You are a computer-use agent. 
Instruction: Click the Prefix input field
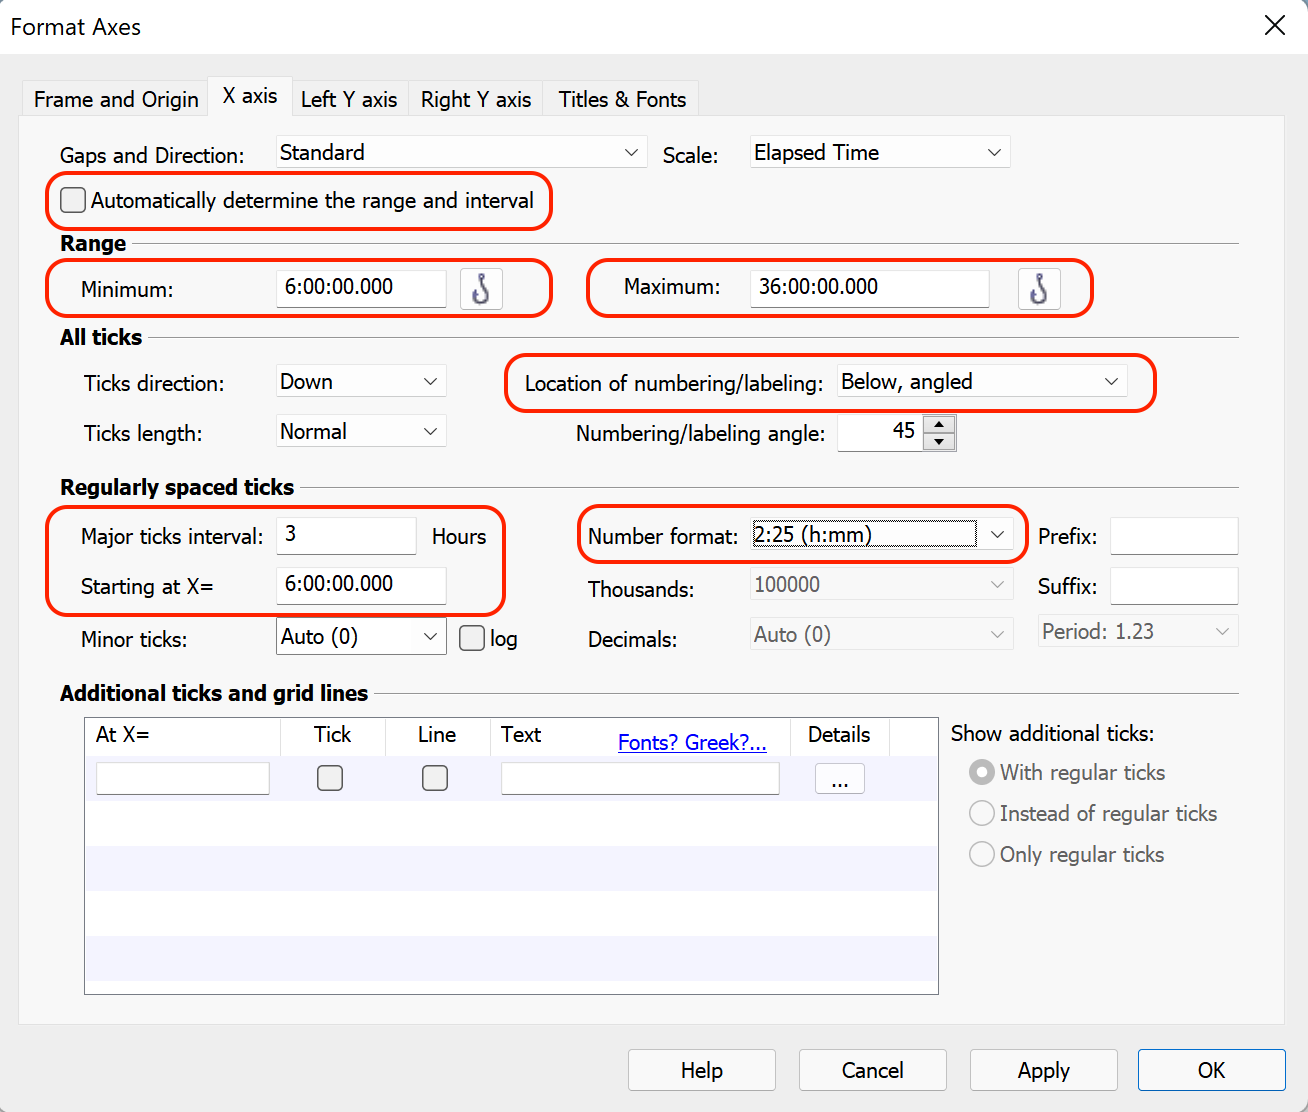click(1174, 536)
